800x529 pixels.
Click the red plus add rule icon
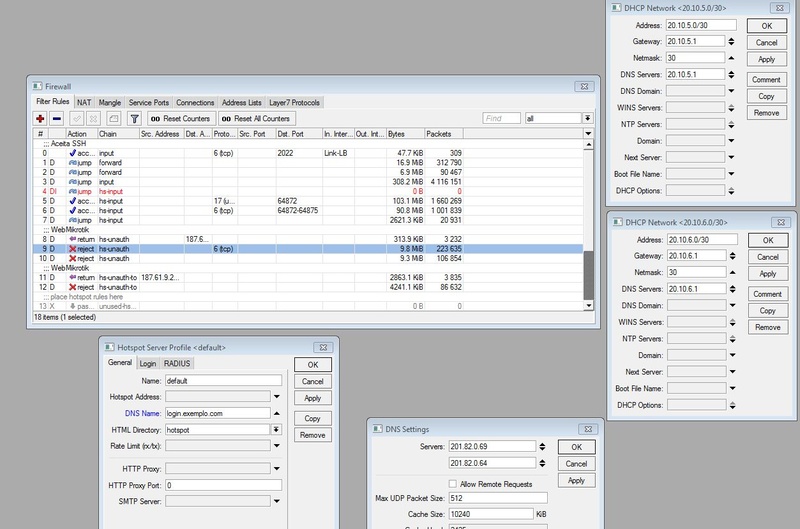pos(41,118)
